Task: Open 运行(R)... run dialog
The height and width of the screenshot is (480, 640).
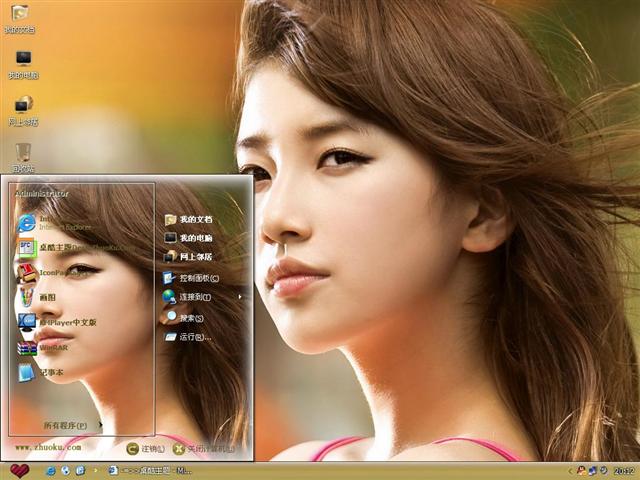Action: click(187, 337)
